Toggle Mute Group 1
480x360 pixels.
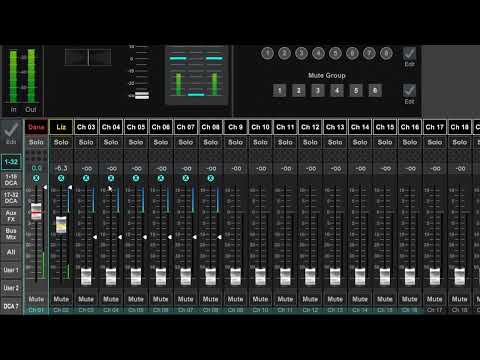point(279,90)
